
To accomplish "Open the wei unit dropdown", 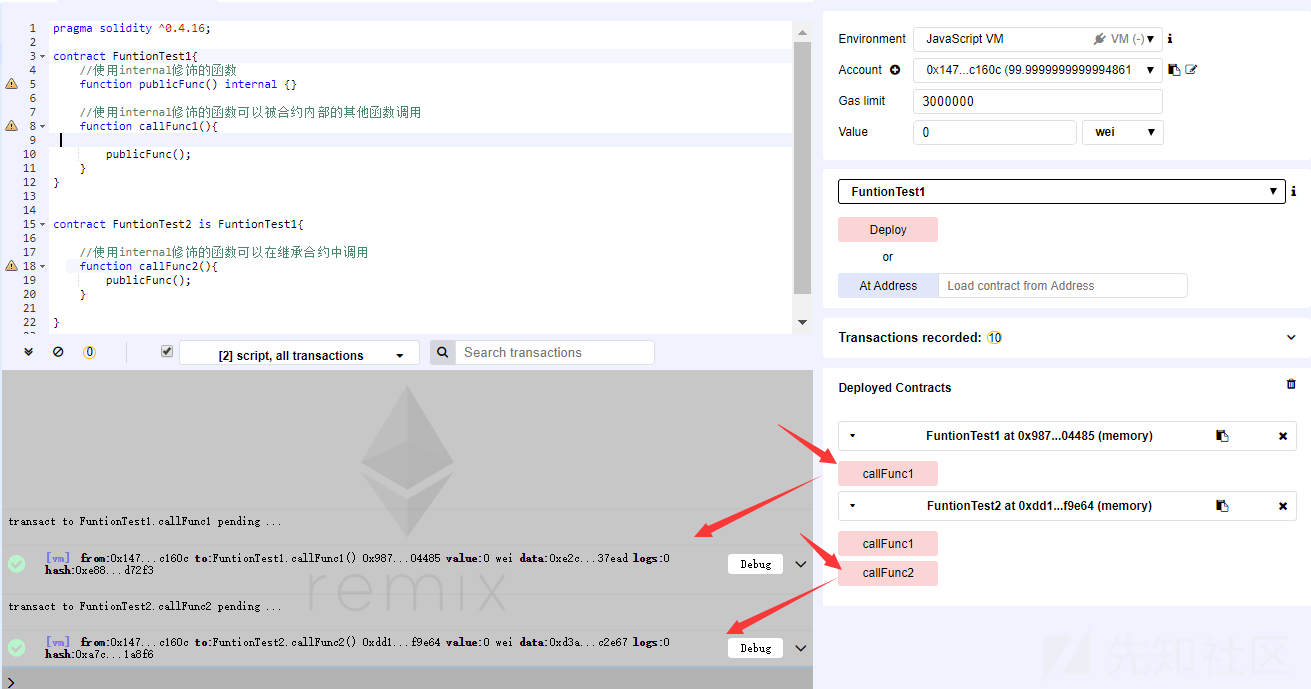I will pyautogui.click(x=1123, y=132).
